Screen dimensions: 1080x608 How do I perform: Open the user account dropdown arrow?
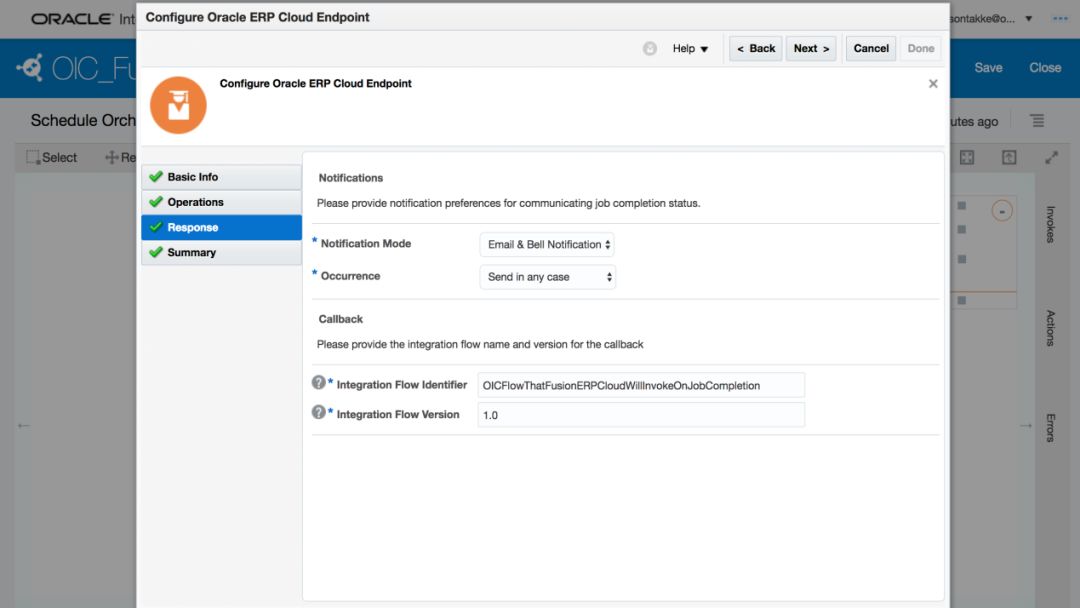(1028, 19)
